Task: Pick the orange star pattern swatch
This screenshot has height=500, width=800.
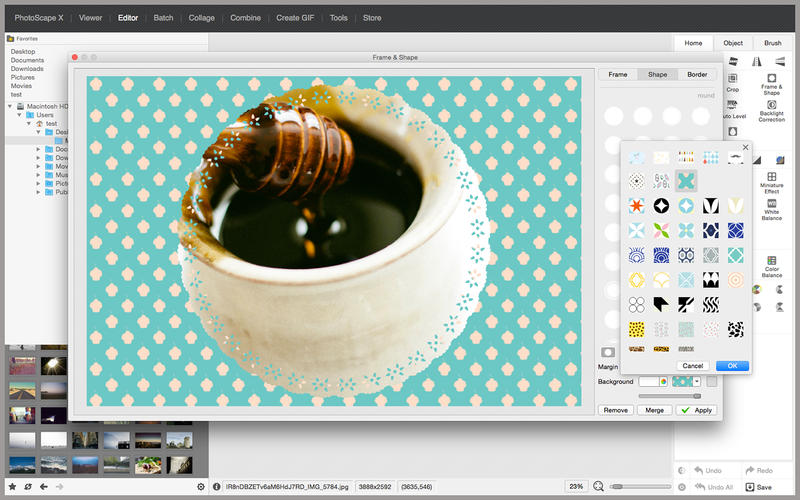Action: pos(635,205)
